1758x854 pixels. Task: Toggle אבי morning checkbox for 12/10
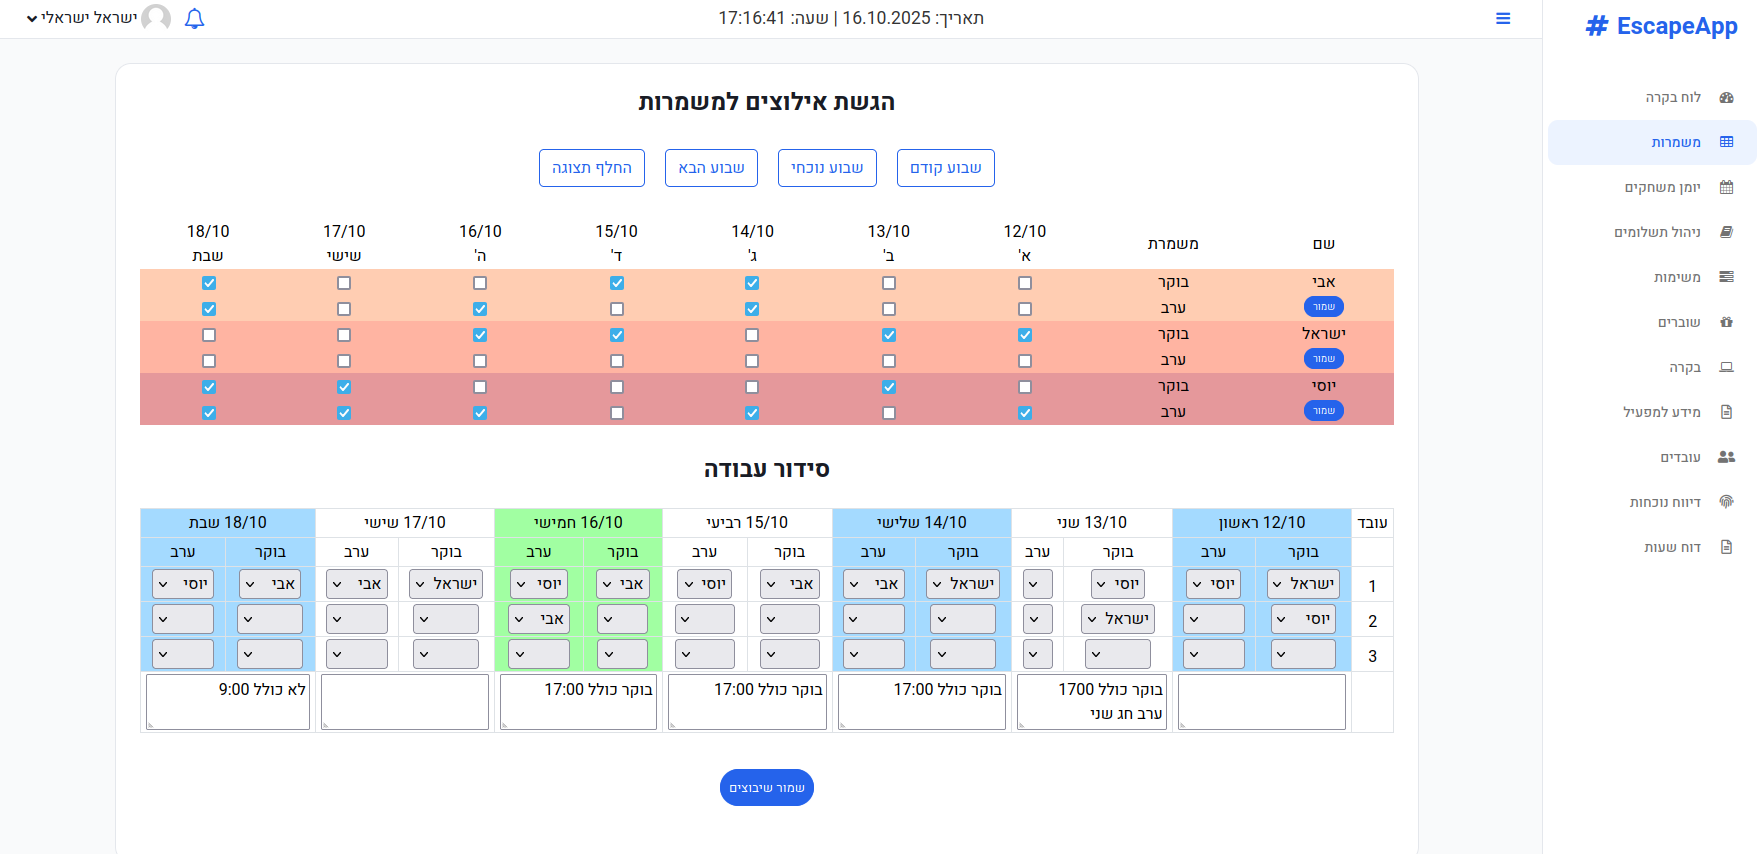(x=1025, y=283)
